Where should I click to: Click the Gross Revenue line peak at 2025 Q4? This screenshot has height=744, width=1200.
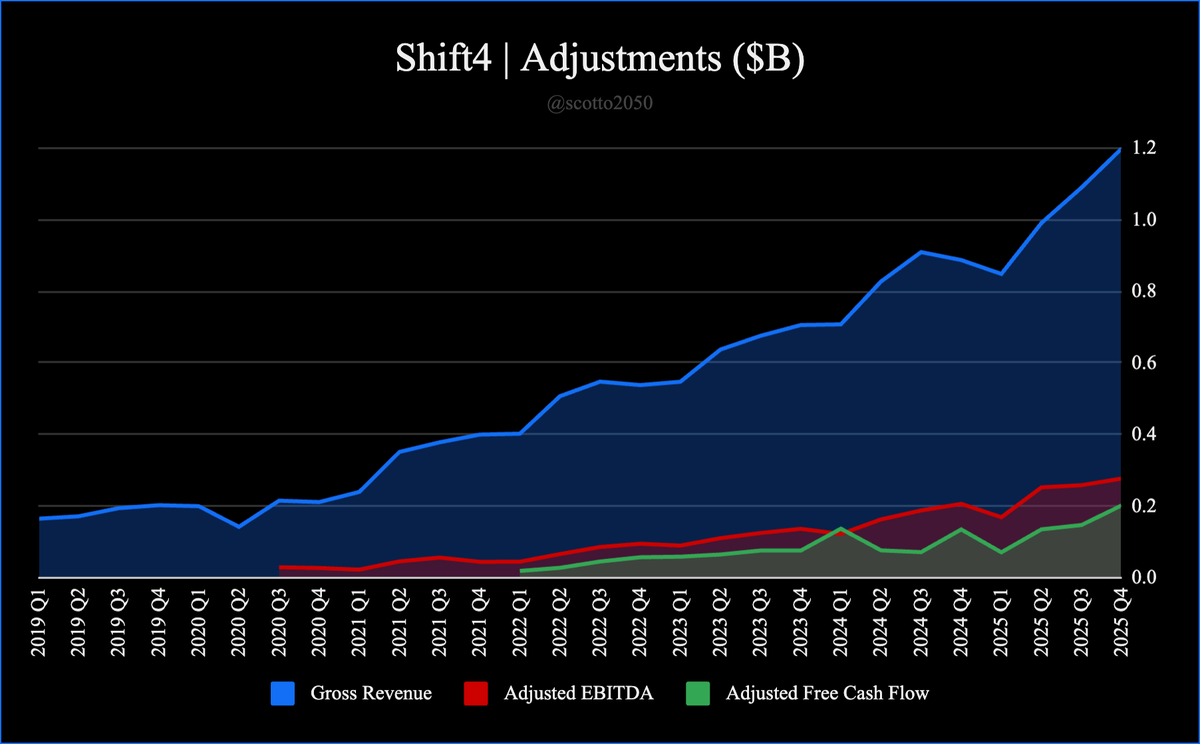[1119, 149]
